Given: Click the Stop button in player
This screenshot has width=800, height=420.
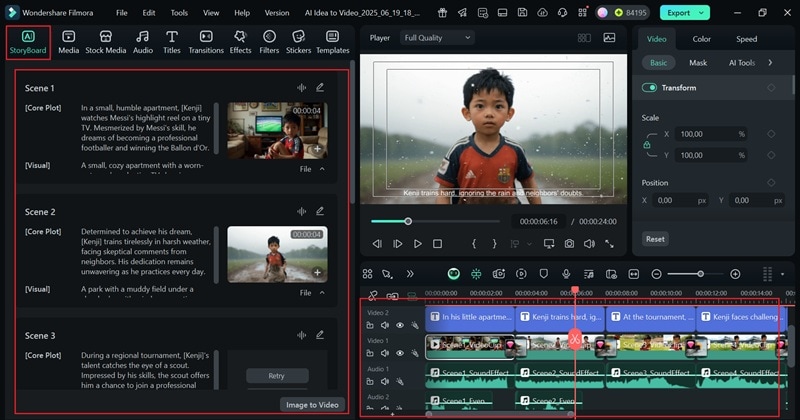Looking at the screenshot, I should (x=437, y=244).
